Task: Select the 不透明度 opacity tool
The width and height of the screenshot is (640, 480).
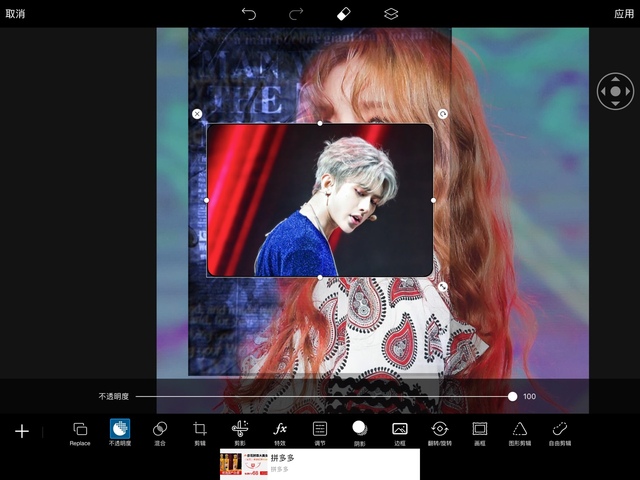Action: click(x=120, y=429)
